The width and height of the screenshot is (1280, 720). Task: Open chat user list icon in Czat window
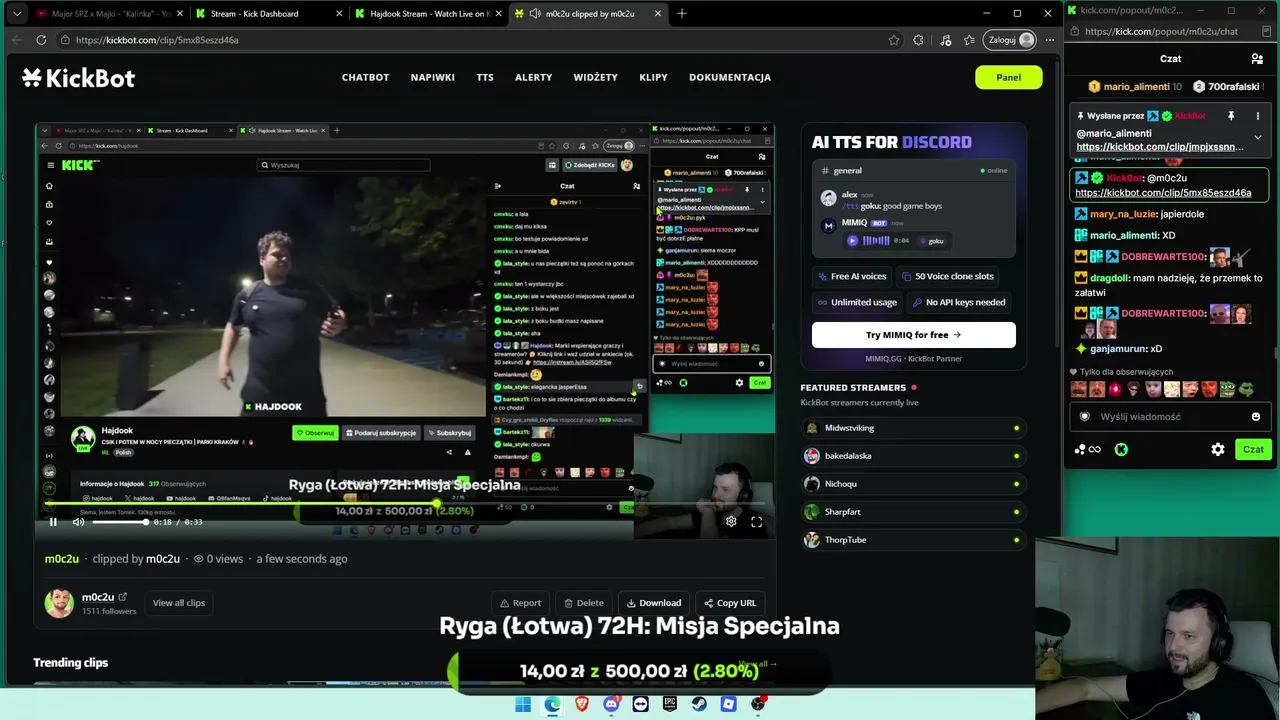(x=1257, y=59)
